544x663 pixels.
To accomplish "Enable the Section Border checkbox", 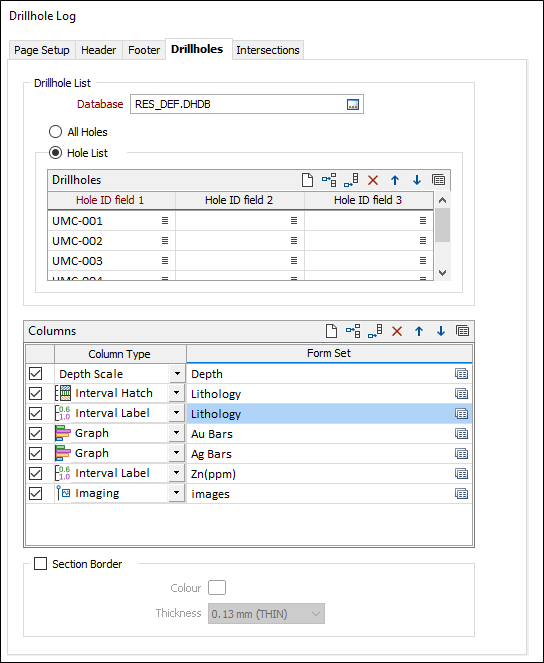I will (41, 564).
